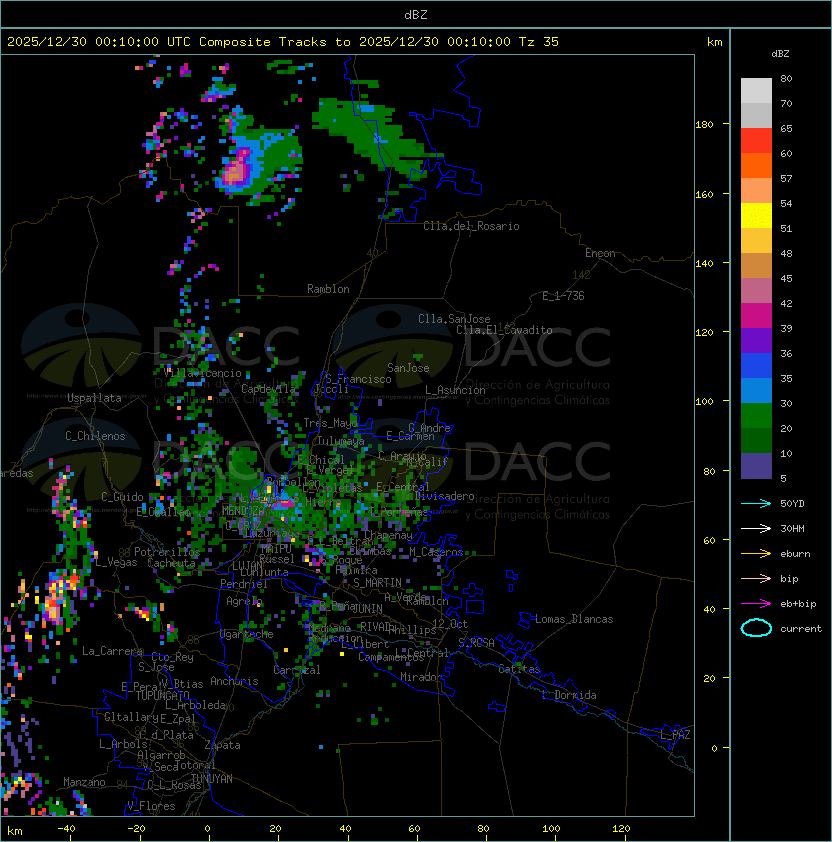Click the cyan ellipse labeled current
Viewport: 832px width, 842px height.
pyautogui.click(x=756, y=628)
